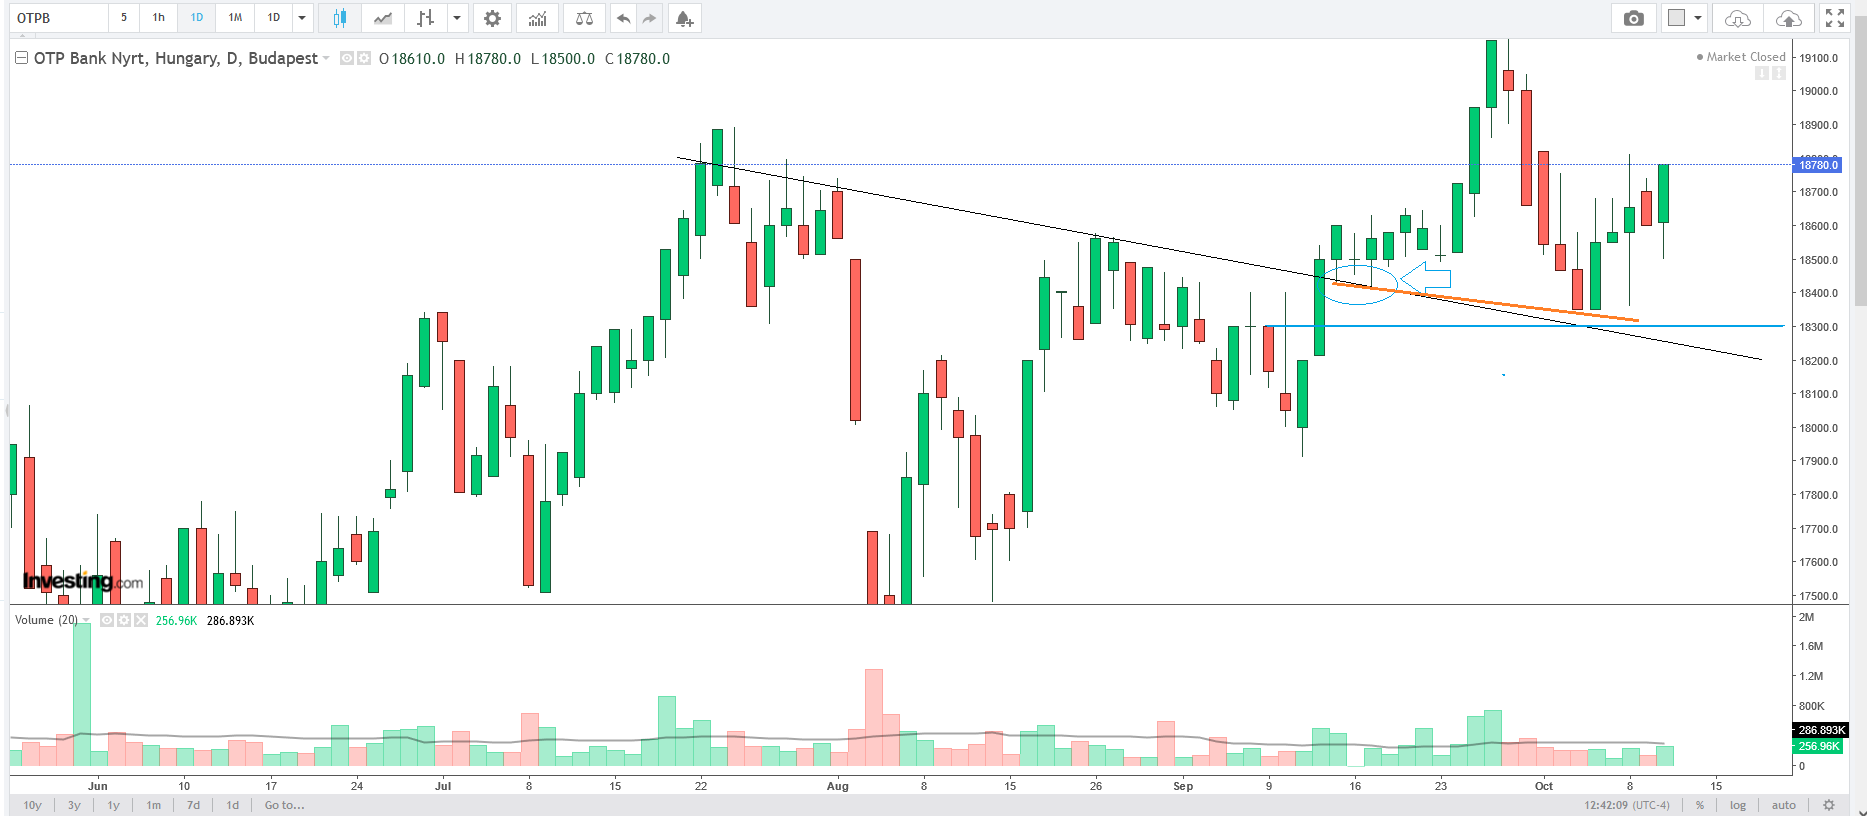Viewport: 1867px width, 816px height.
Task: Open chart settings gear in bottom right
Action: coord(1829,805)
